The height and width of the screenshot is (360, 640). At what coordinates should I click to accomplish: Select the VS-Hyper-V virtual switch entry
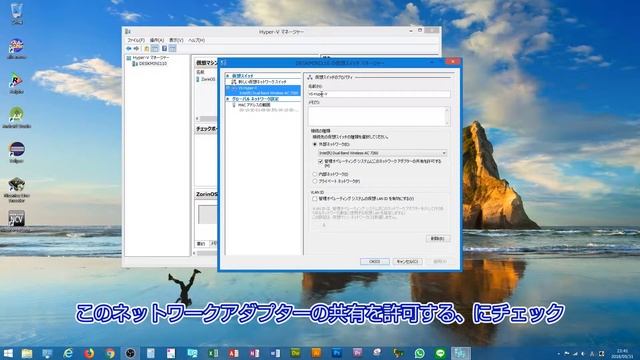[263, 91]
